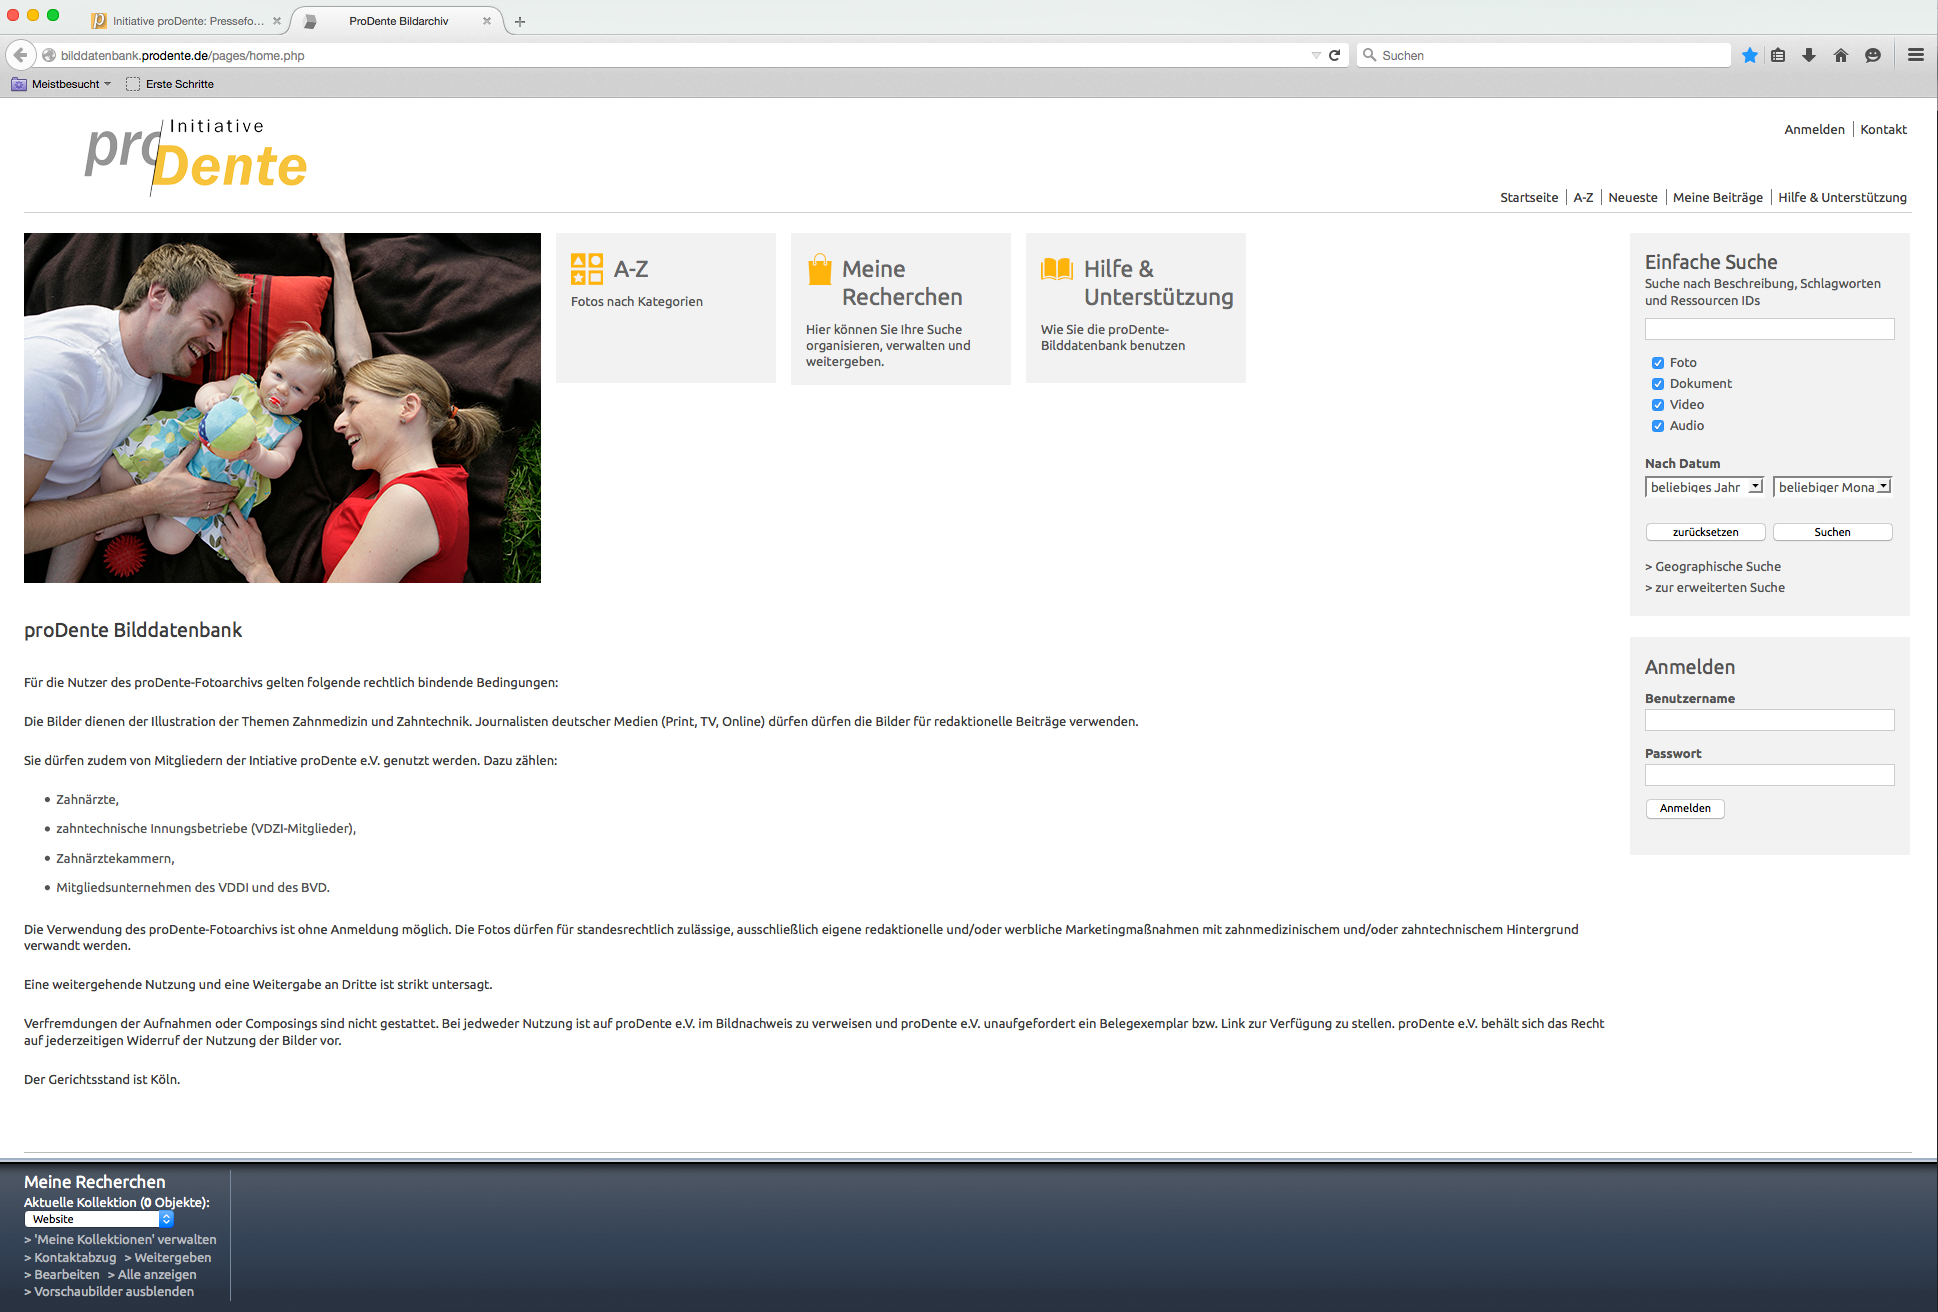This screenshot has width=1938, height=1312.
Task: Go to the browser home icon
Action: (x=1841, y=55)
